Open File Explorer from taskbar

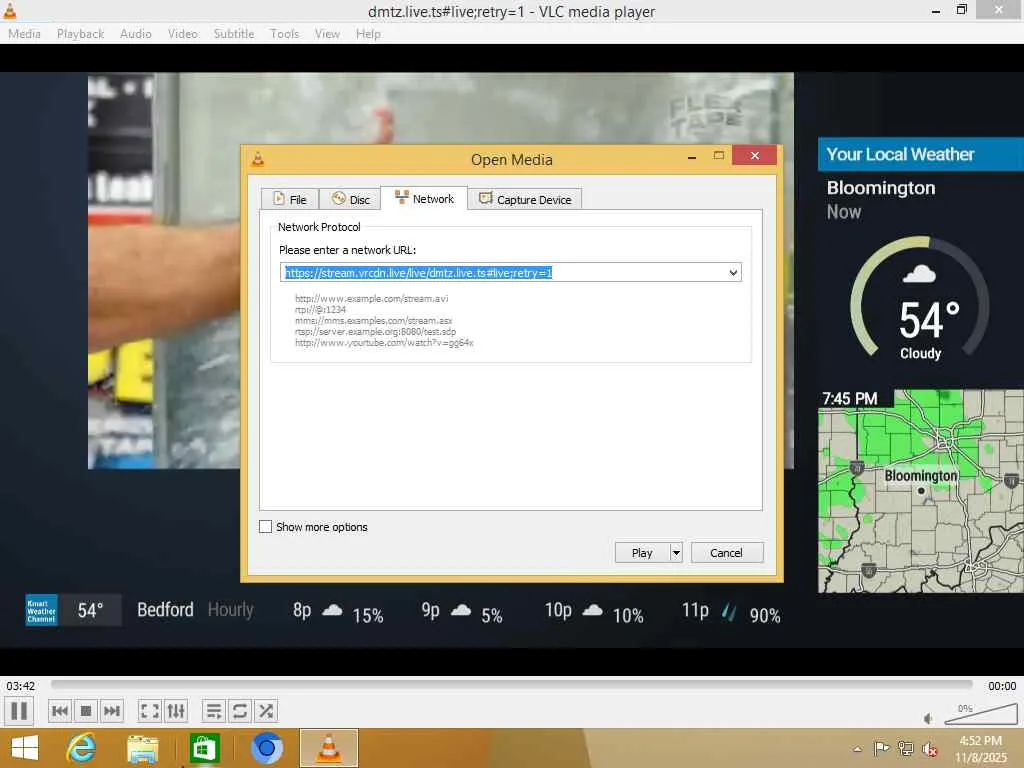point(142,748)
